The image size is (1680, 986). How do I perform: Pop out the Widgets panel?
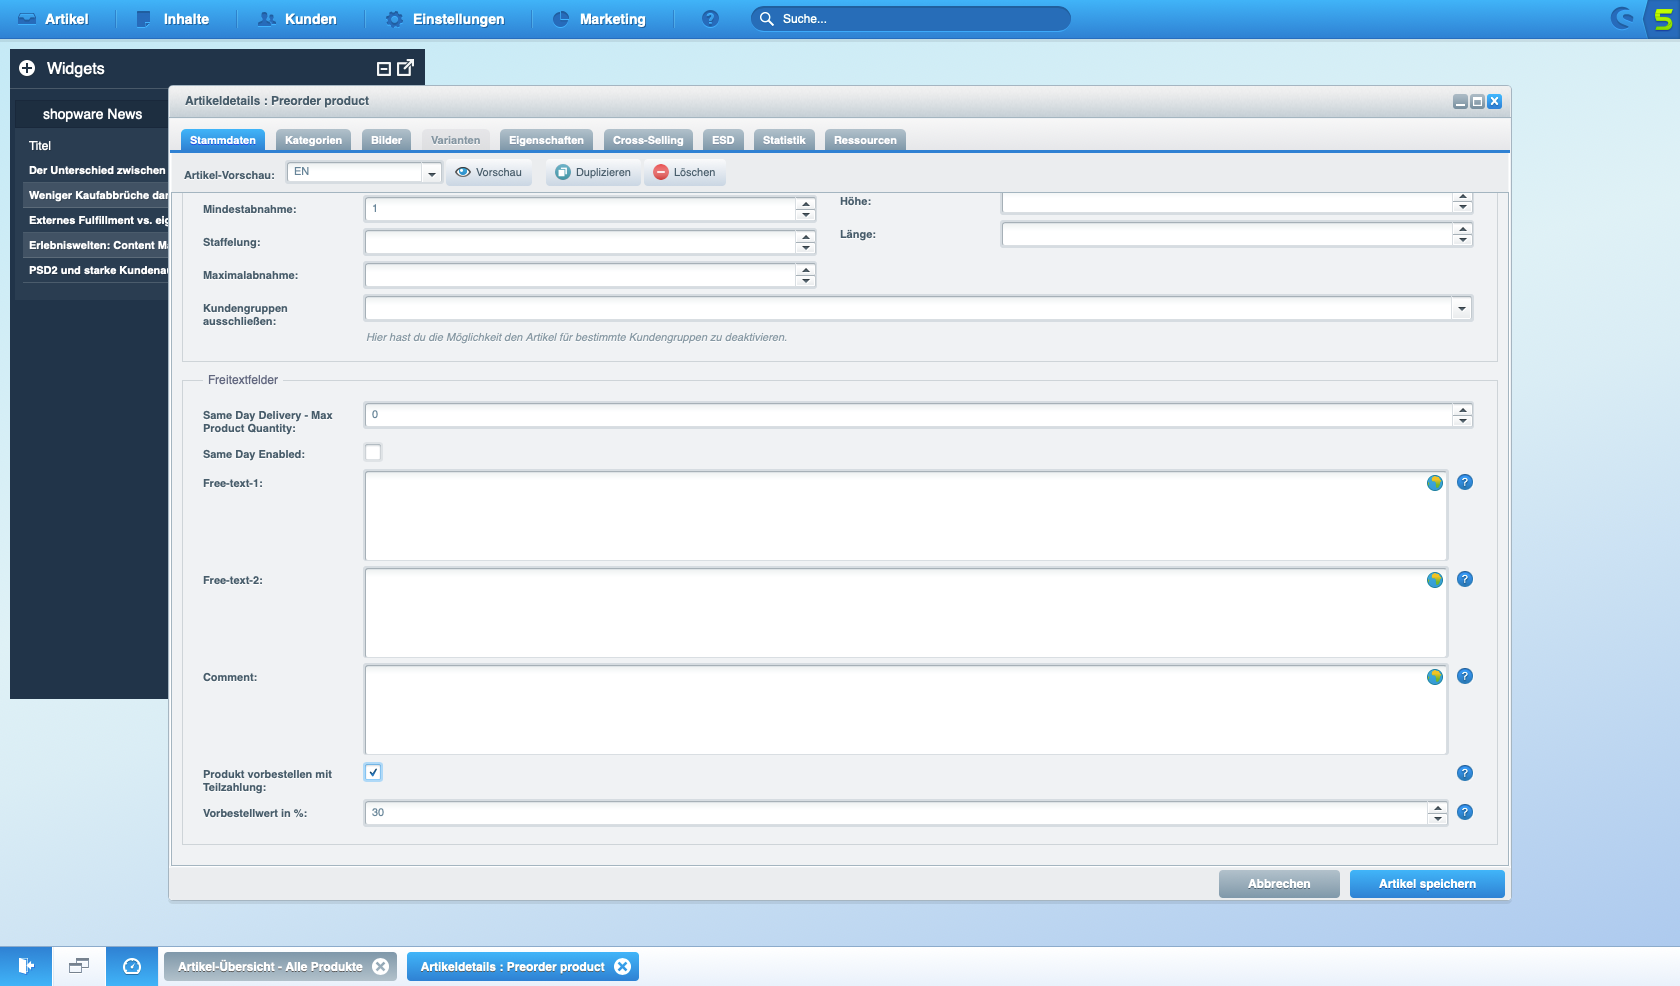(x=405, y=68)
